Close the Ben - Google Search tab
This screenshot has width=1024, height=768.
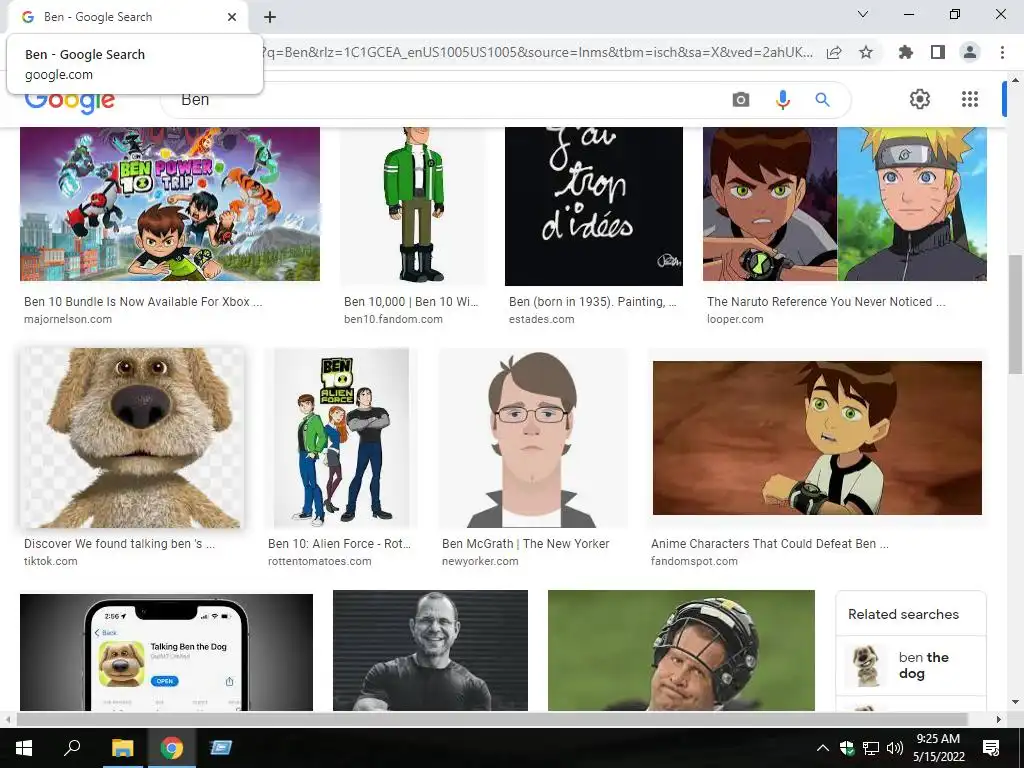click(232, 17)
